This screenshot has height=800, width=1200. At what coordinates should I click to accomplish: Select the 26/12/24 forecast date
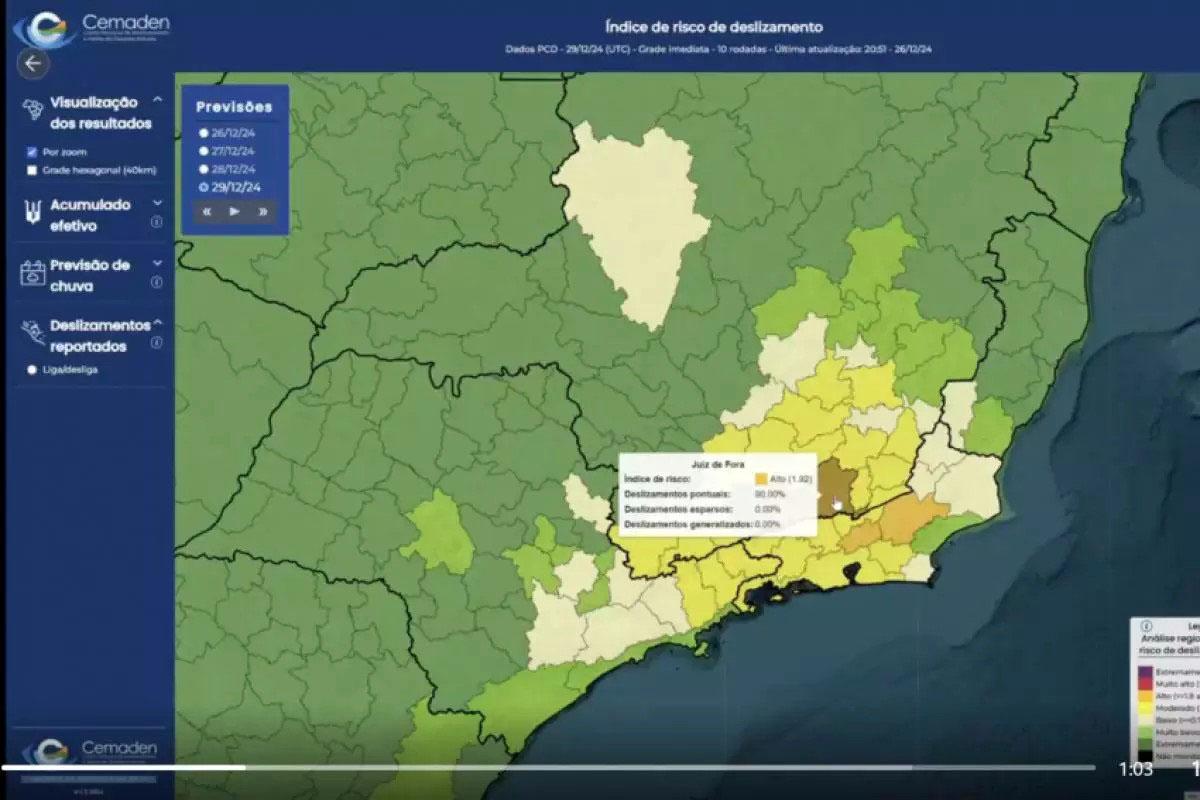tap(203, 132)
